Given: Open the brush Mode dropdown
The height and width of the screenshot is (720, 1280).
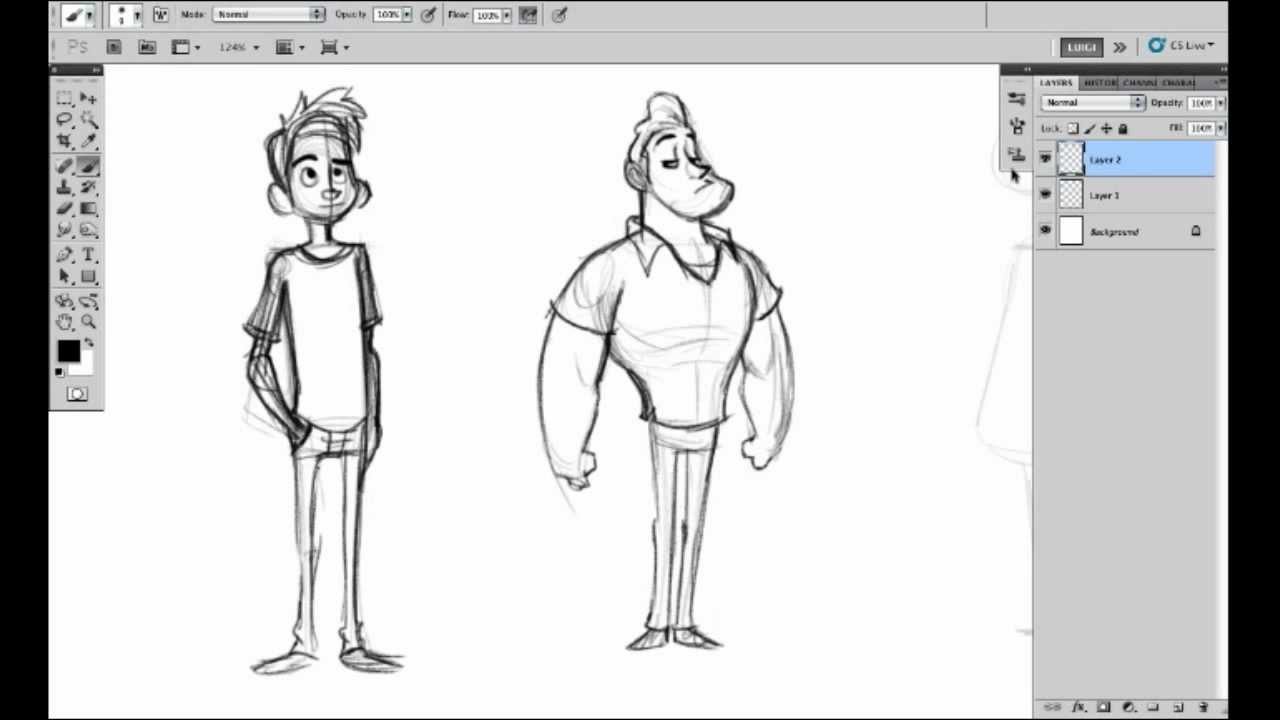Looking at the screenshot, I should (269, 15).
